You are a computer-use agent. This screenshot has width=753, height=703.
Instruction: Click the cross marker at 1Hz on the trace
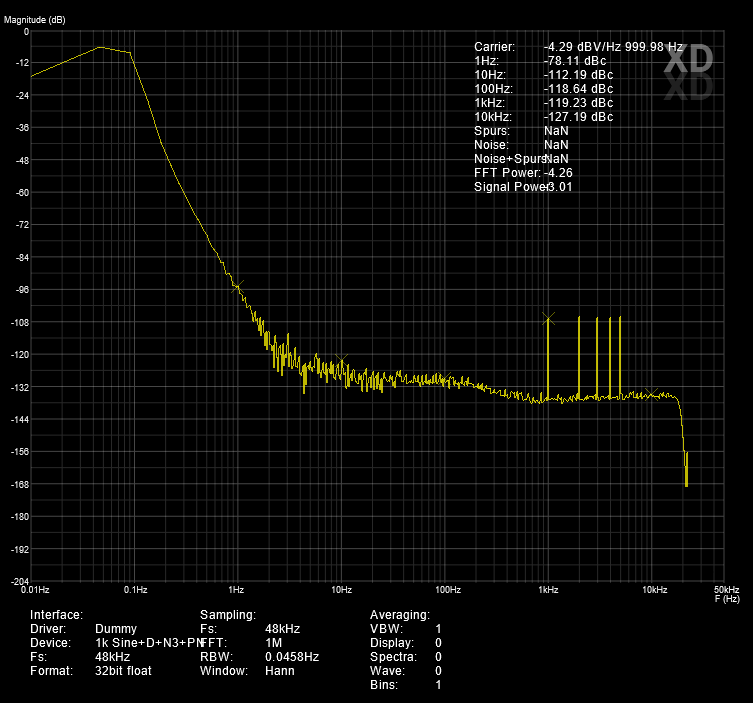point(238,287)
